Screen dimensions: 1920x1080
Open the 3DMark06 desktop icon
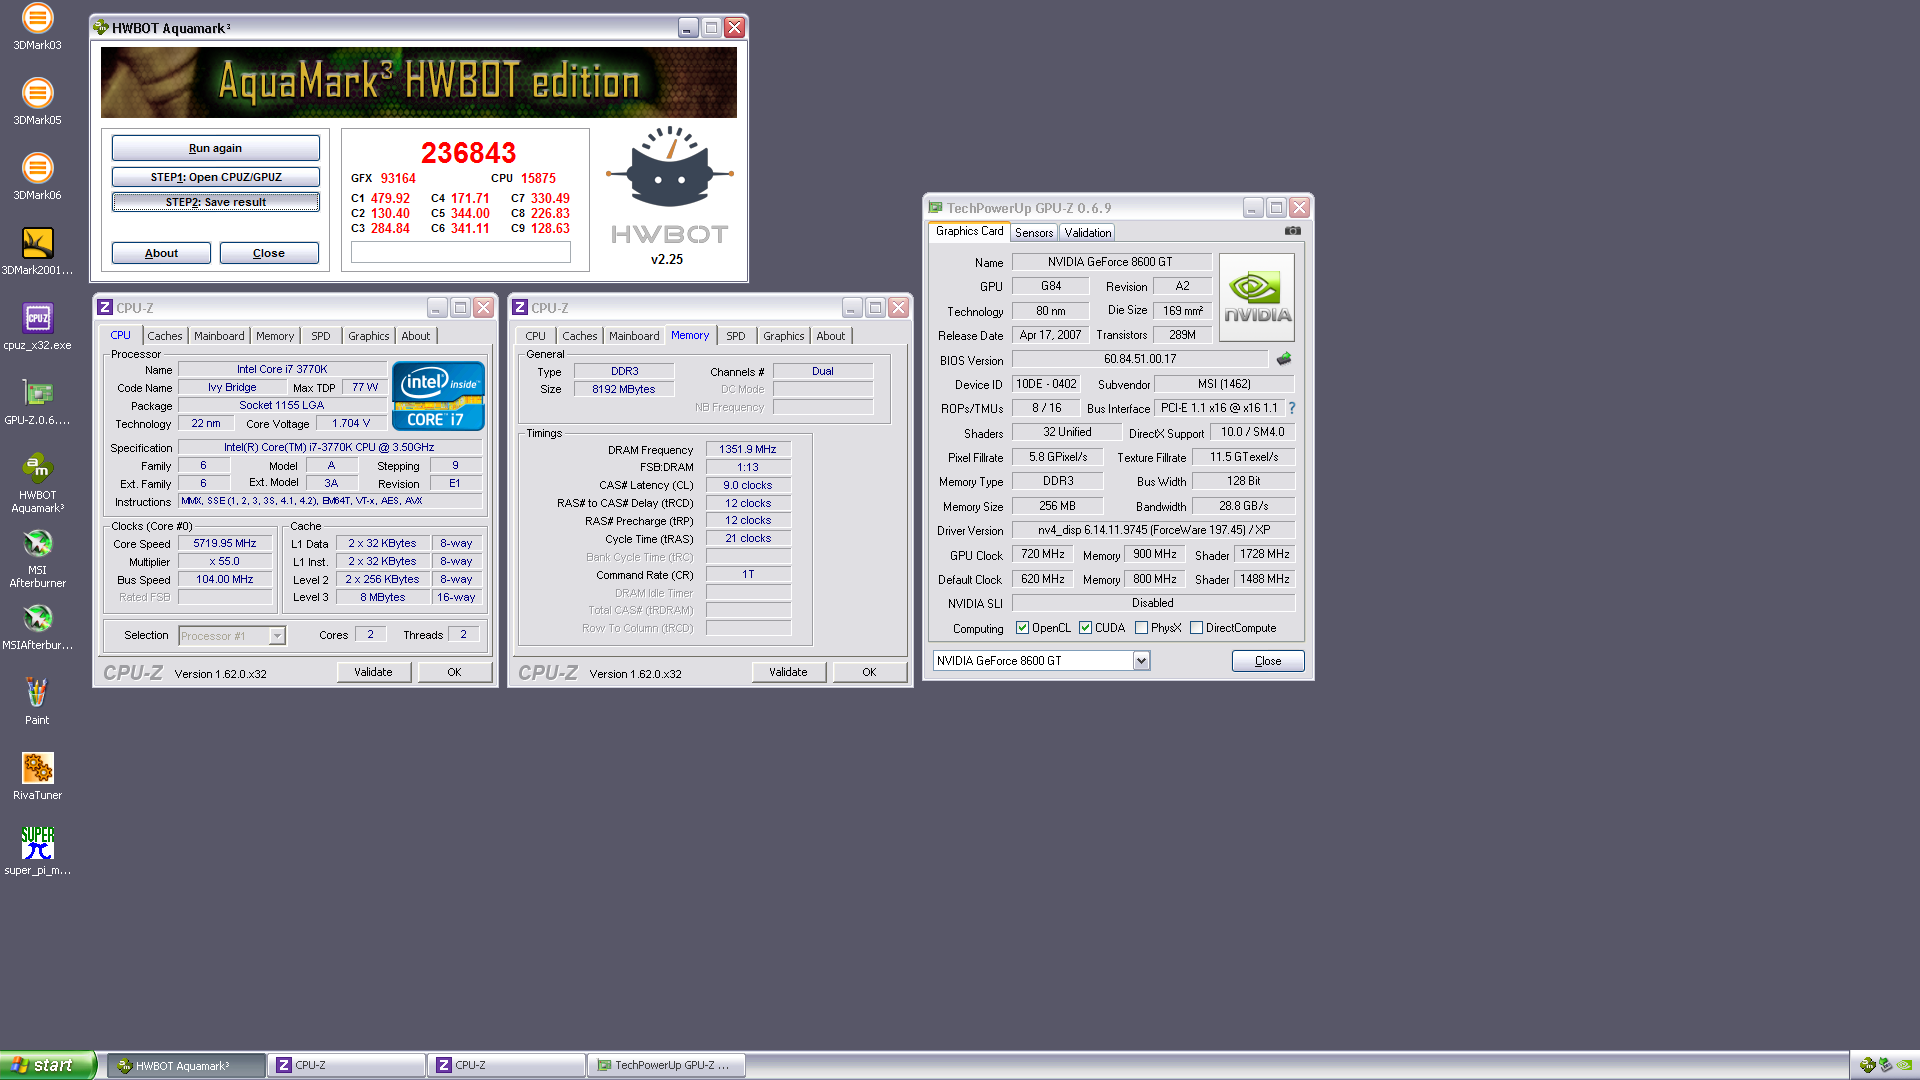(37, 177)
